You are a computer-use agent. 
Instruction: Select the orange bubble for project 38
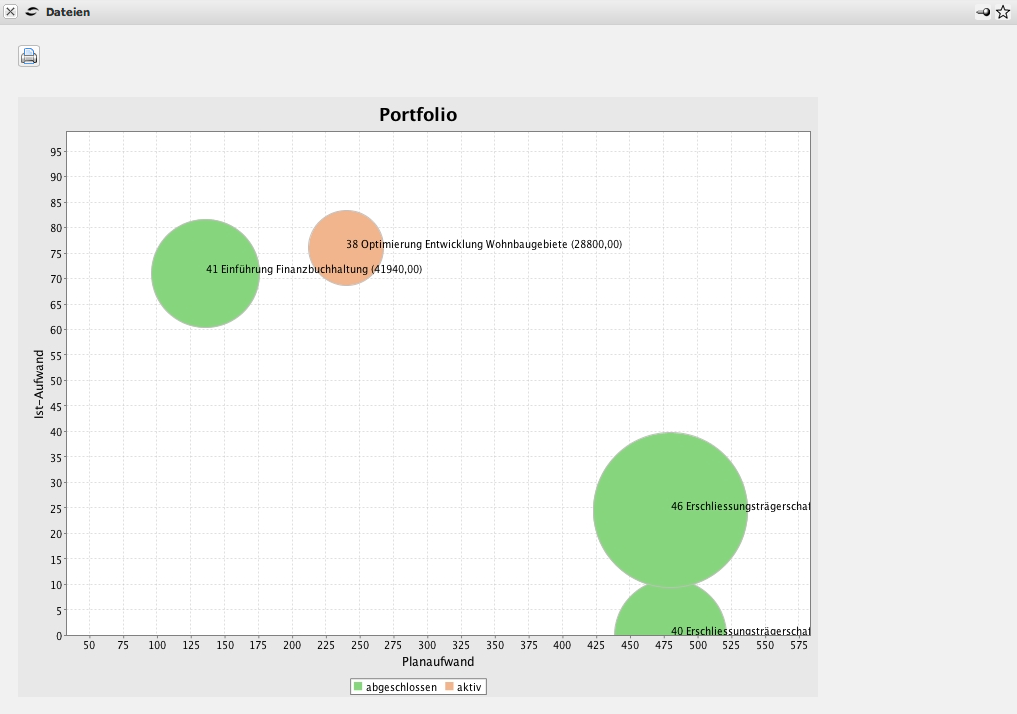point(330,250)
